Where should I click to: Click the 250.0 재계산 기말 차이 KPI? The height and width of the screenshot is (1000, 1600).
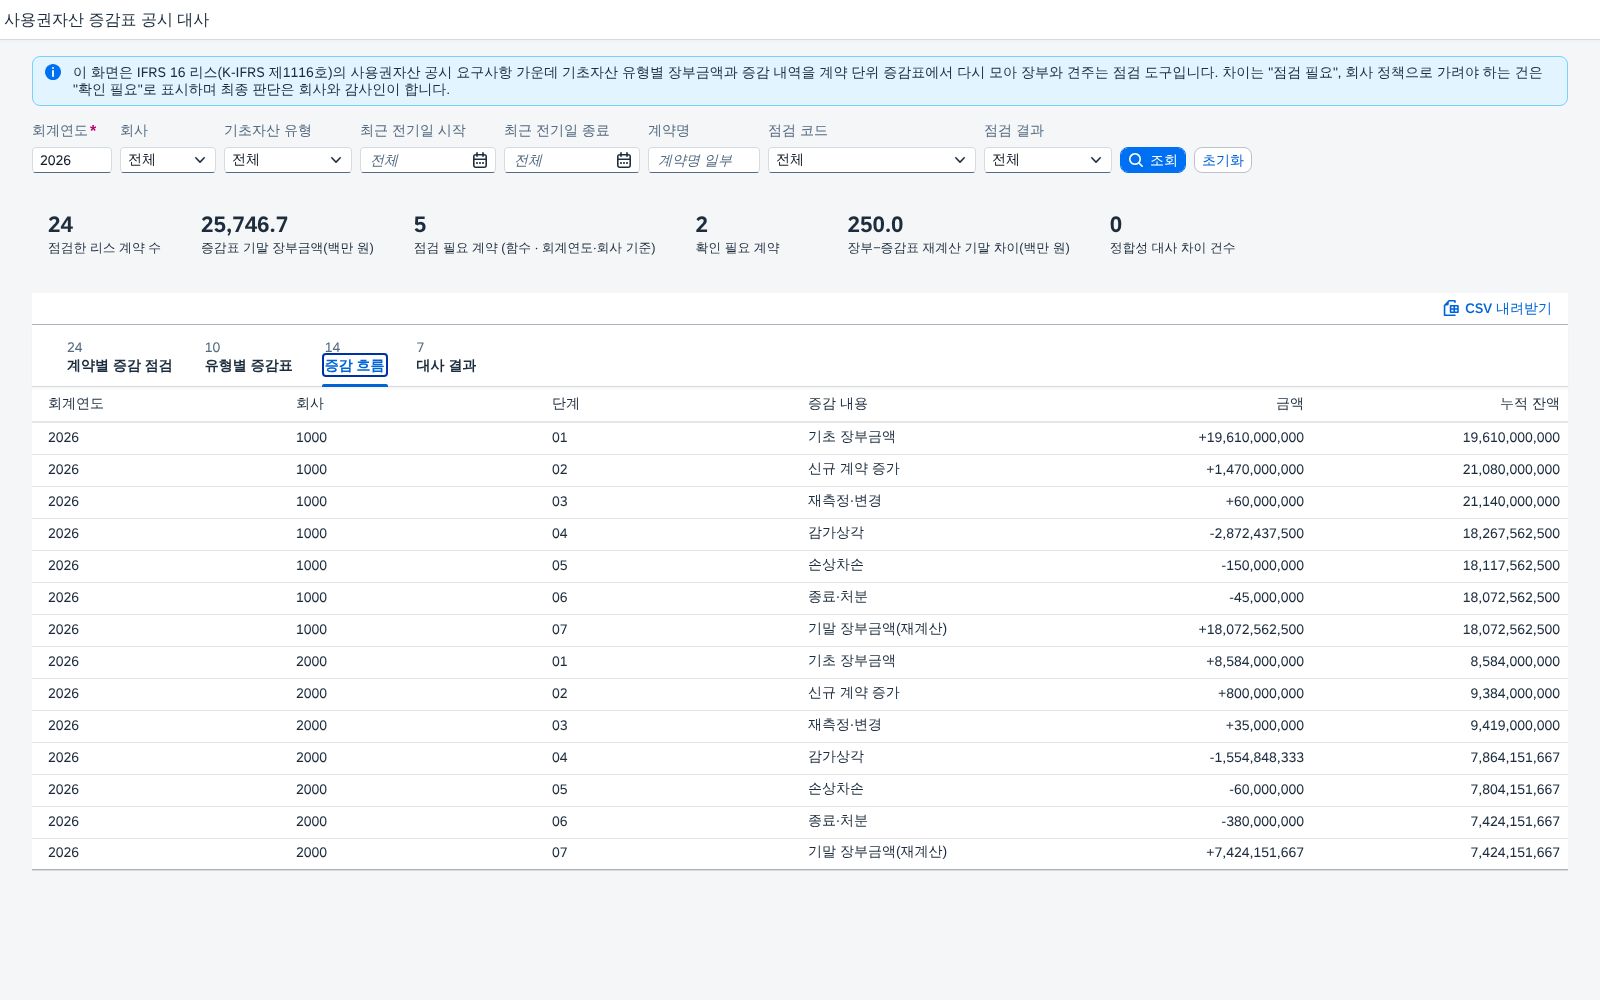coord(958,234)
